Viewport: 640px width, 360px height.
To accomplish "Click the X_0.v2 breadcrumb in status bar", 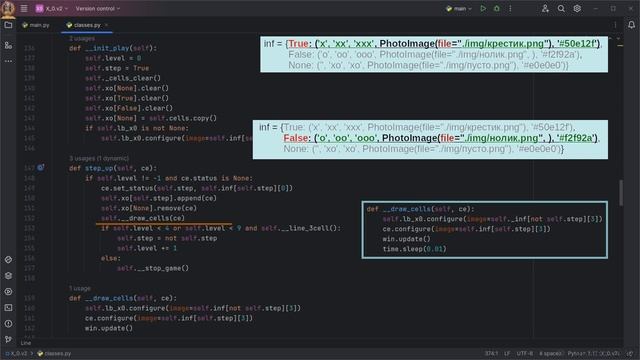I will coord(16,353).
